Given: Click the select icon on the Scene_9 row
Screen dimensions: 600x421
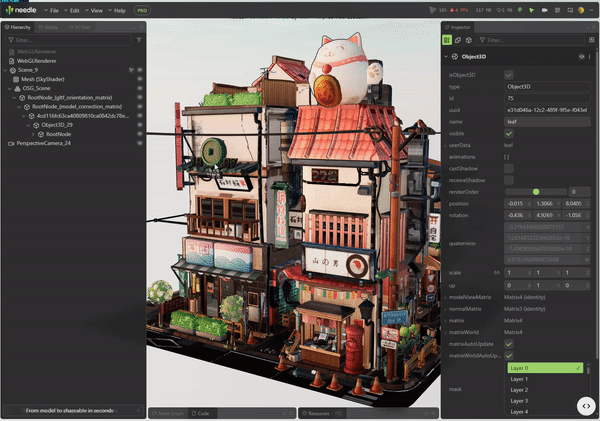Looking at the screenshot, I should [x=131, y=70].
